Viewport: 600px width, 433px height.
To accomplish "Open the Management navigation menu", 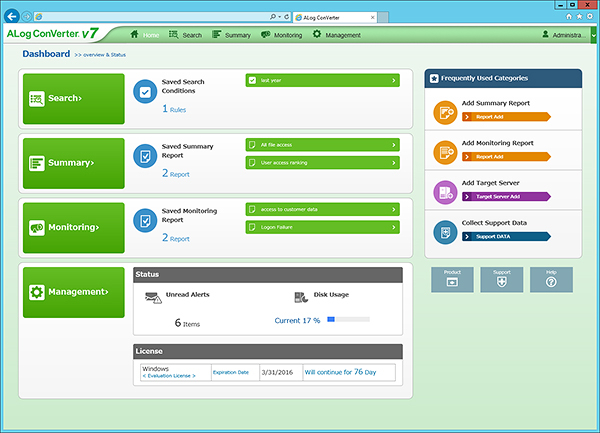I will pos(337,35).
